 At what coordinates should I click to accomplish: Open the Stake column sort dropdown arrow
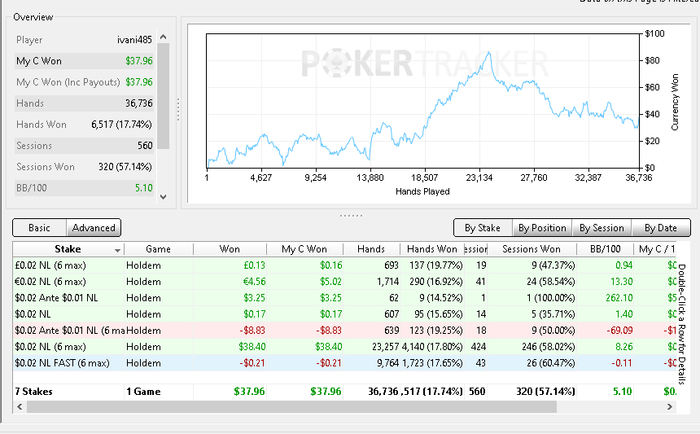point(117,250)
